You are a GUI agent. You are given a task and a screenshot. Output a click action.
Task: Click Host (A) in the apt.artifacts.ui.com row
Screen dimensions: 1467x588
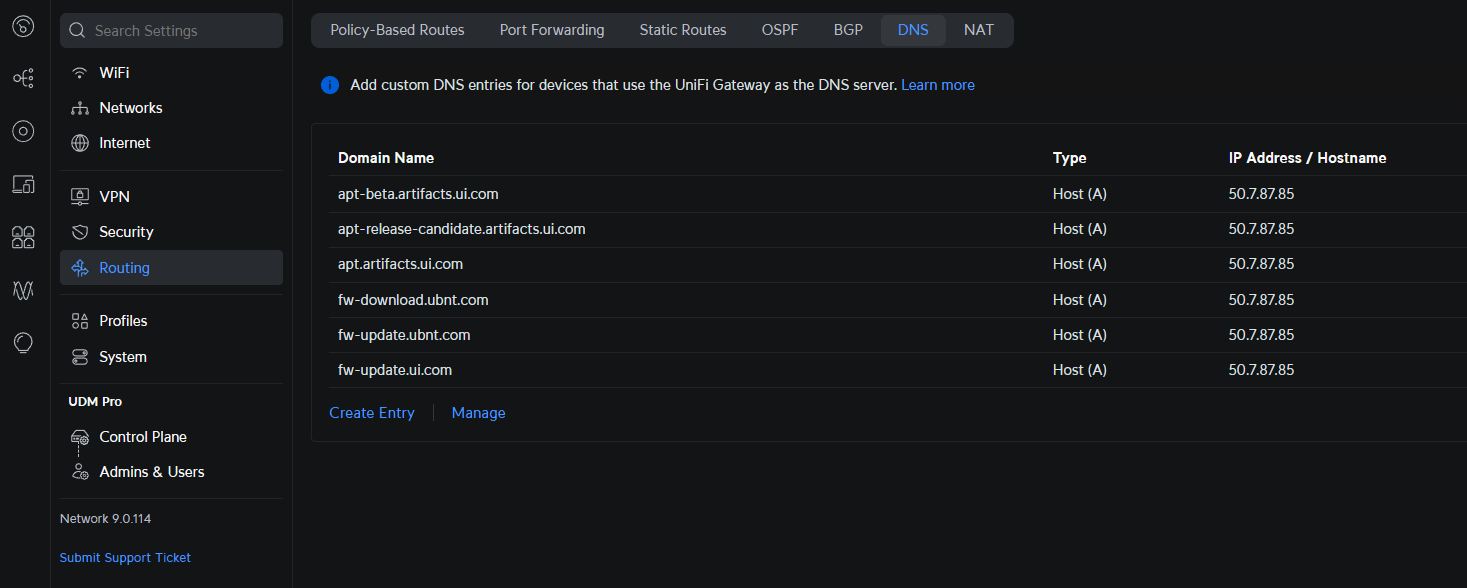1080,264
